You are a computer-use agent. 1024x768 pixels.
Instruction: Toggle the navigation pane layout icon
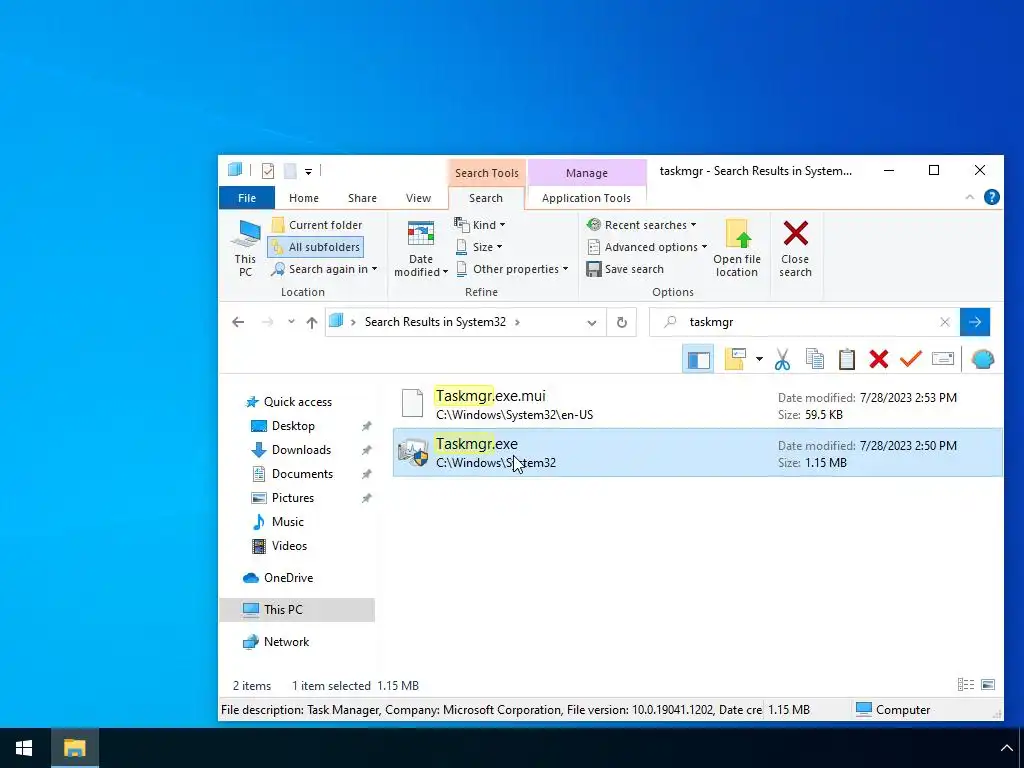pyautogui.click(x=698, y=359)
